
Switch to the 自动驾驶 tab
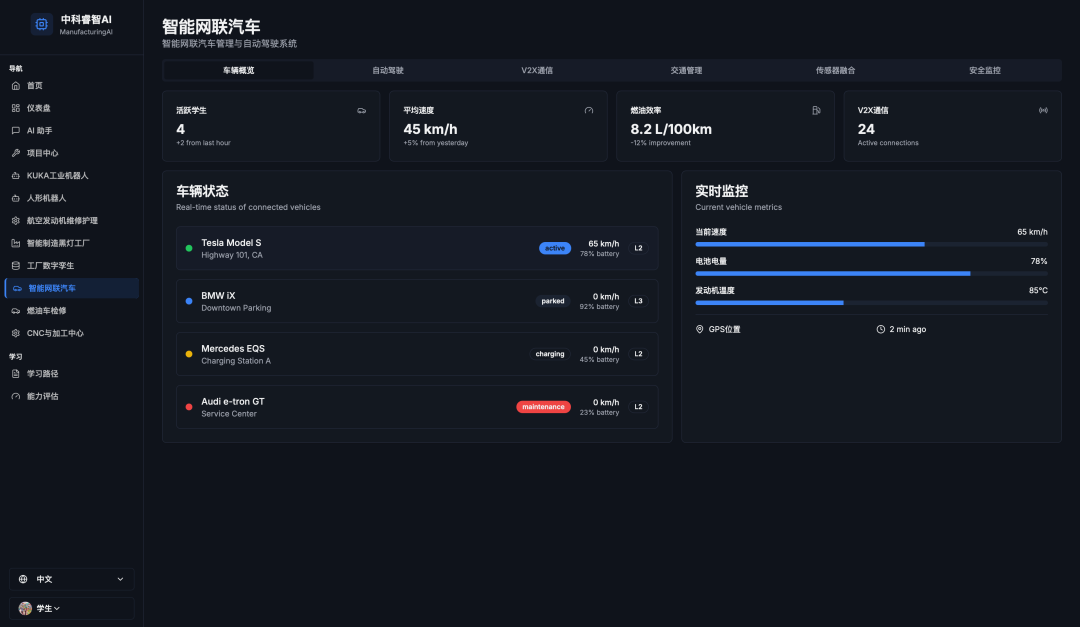coord(388,71)
